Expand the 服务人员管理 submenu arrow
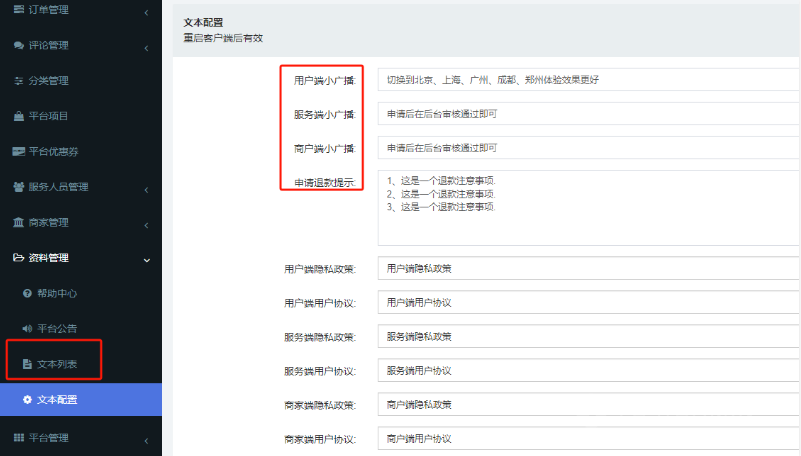 pyautogui.click(x=147, y=188)
